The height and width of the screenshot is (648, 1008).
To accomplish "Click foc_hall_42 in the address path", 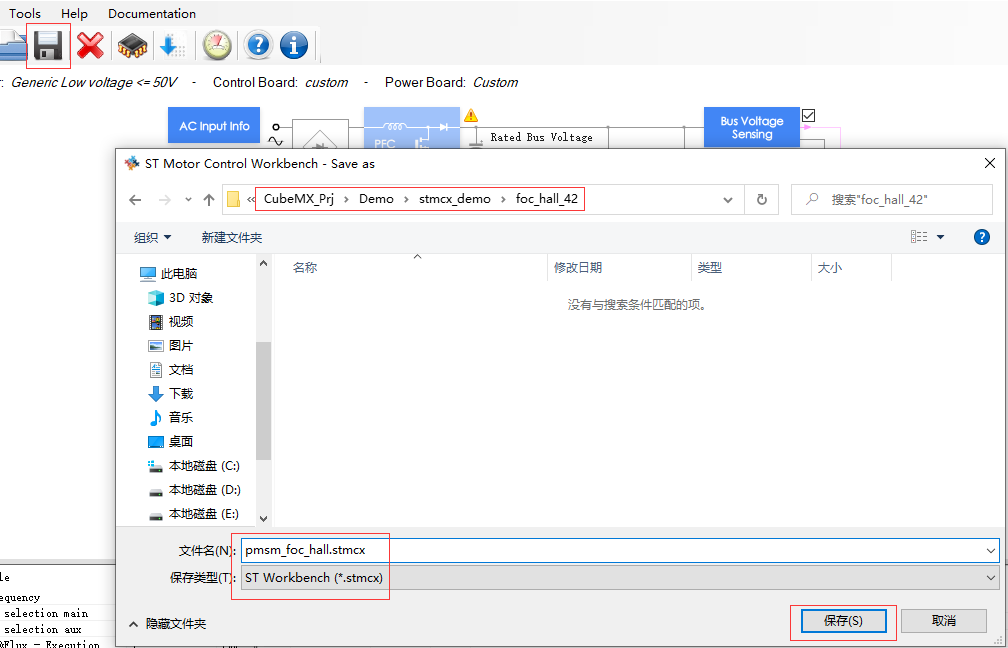I will coord(546,199).
